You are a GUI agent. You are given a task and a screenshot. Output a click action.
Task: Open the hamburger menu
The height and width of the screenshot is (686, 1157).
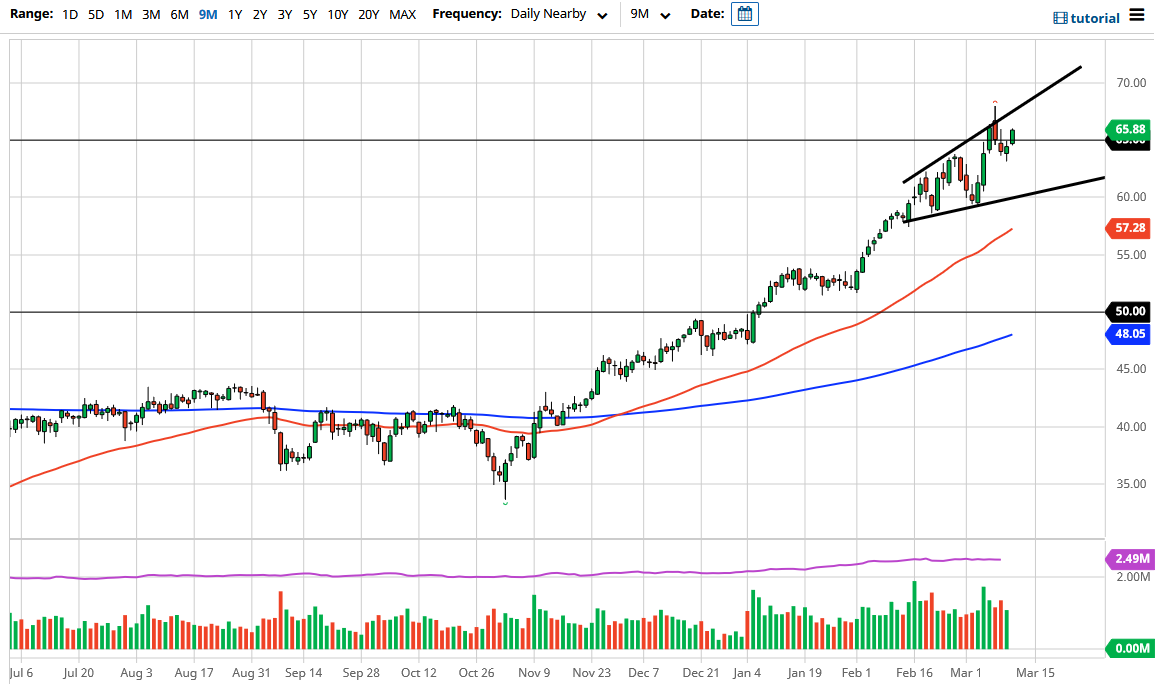click(x=1137, y=16)
